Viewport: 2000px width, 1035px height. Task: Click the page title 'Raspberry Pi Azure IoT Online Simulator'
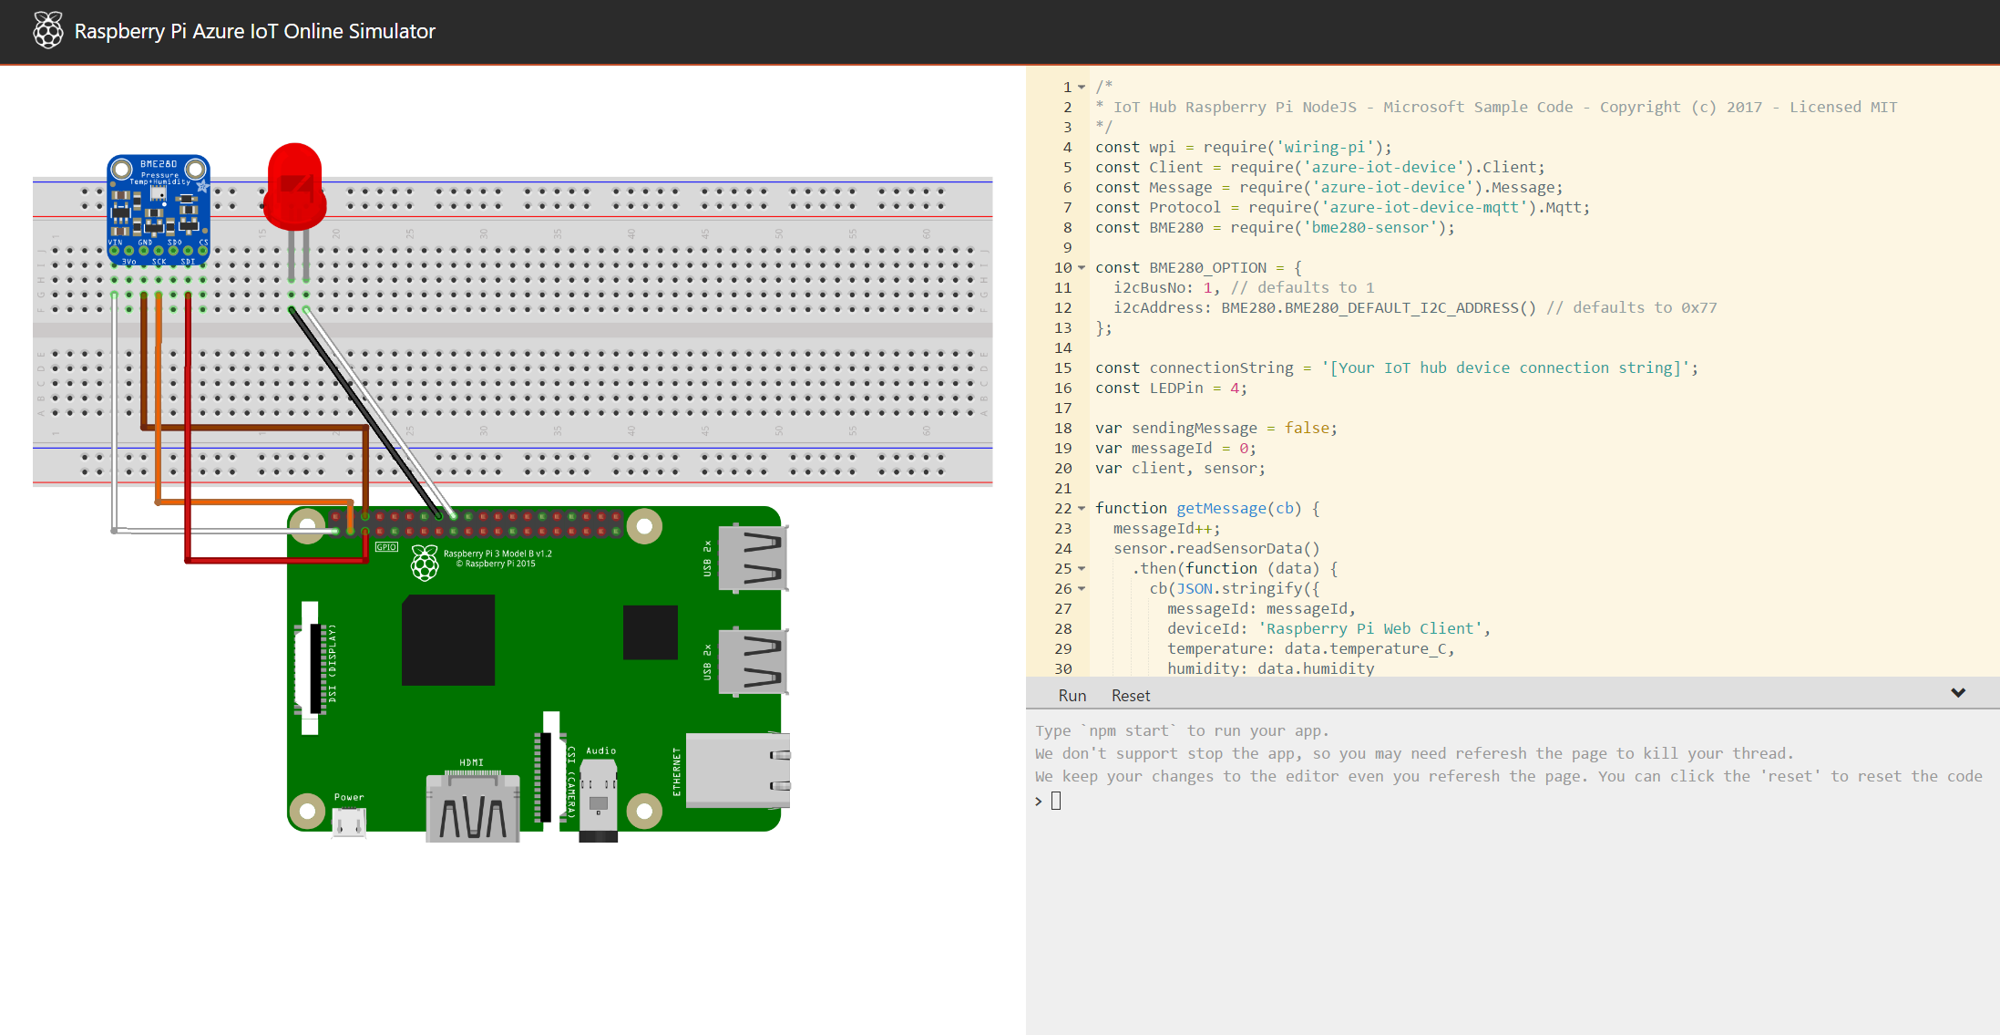pos(255,31)
